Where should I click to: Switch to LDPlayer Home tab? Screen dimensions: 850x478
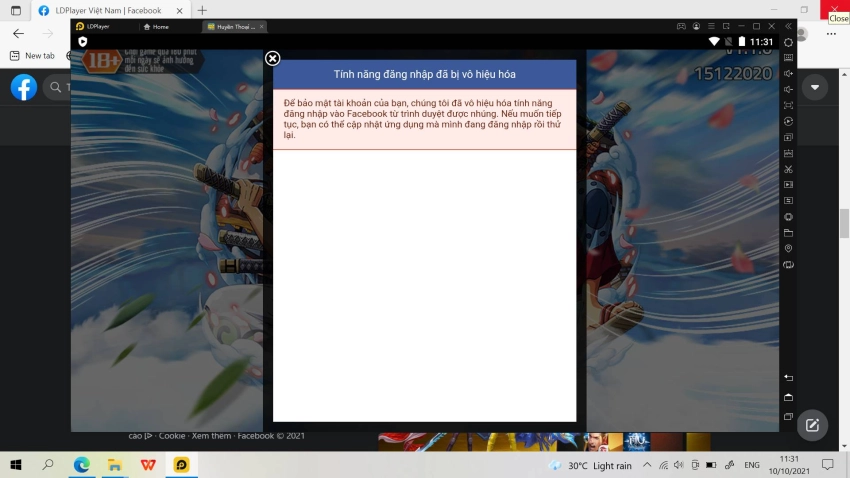point(156,27)
